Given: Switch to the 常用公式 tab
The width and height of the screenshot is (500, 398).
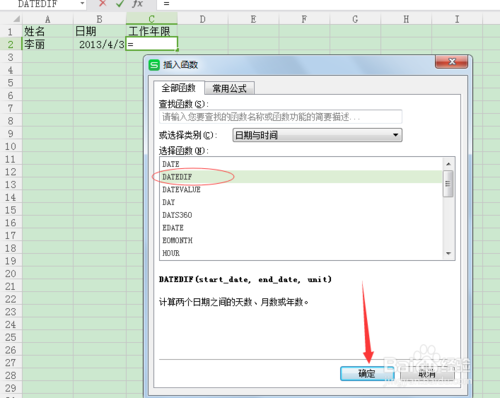Looking at the screenshot, I should (229, 88).
